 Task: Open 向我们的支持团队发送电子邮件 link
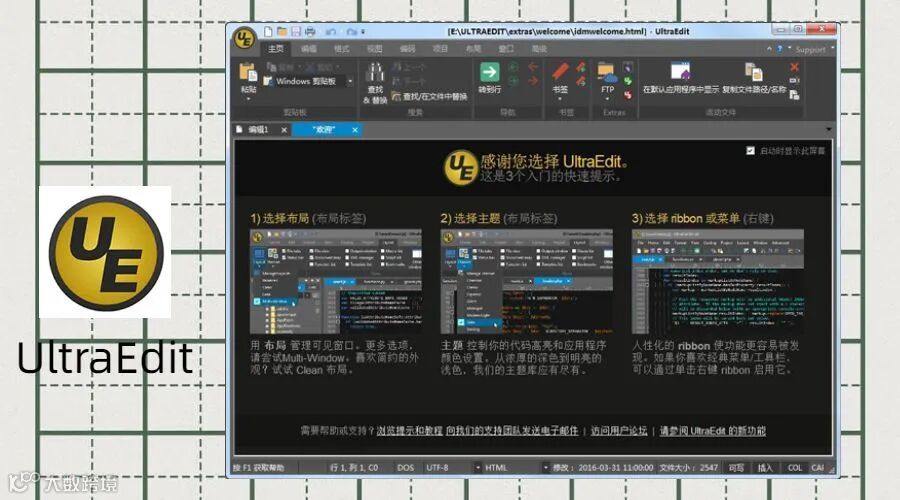pos(513,431)
